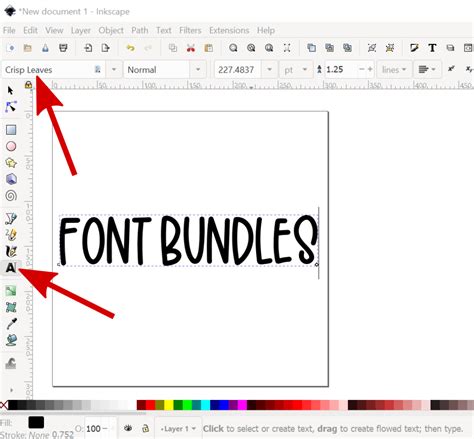Image resolution: width=474 pixels, height=439 pixels.
Task: Select the Tweak tool
Action: pyautogui.click(x=11, y=364)
